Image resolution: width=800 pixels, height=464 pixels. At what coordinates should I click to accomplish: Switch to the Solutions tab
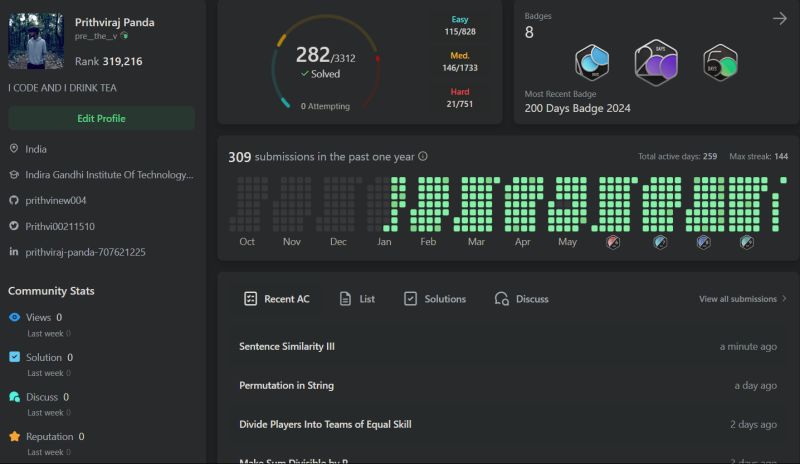point(435,299)
